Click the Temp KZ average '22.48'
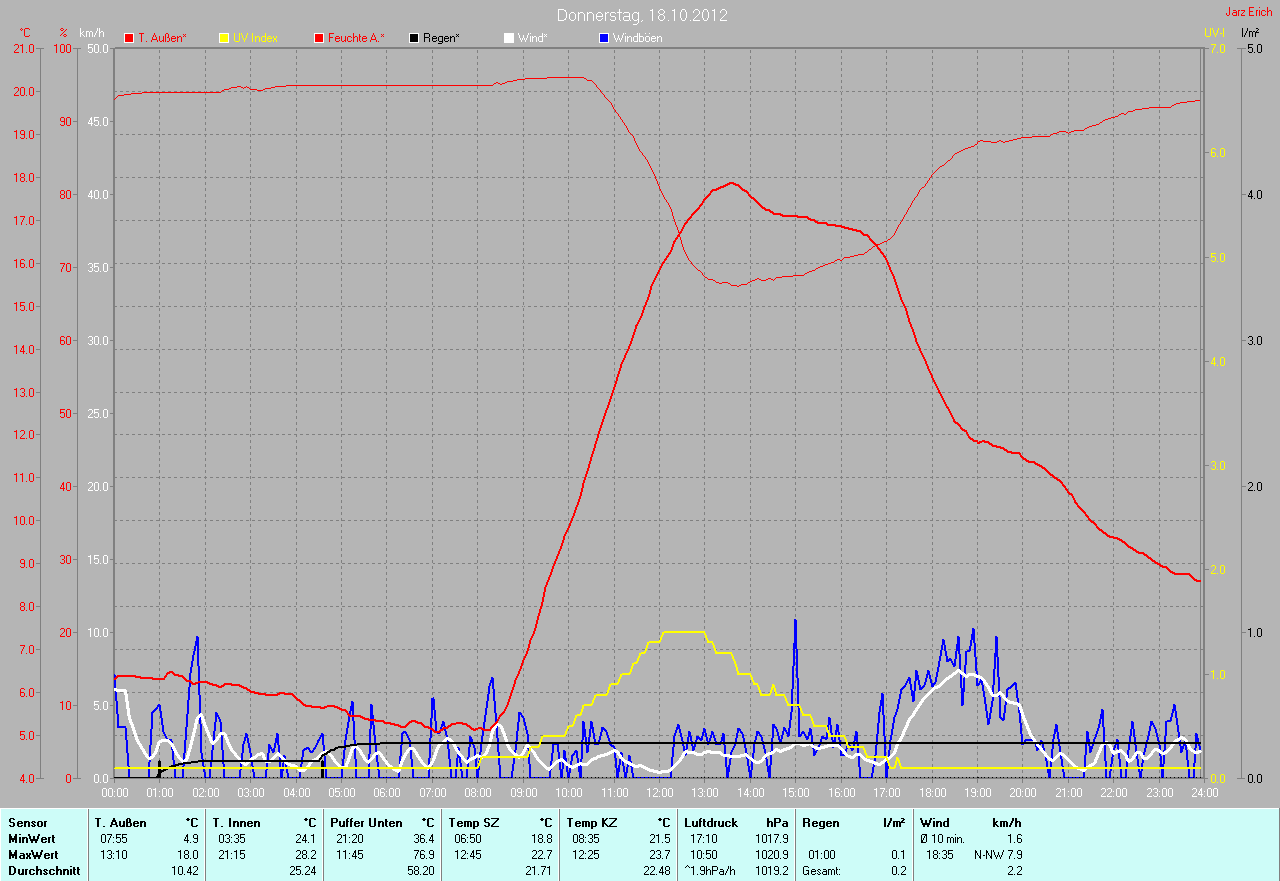Screen dimensions: 1280x881 tap(656, 871)
